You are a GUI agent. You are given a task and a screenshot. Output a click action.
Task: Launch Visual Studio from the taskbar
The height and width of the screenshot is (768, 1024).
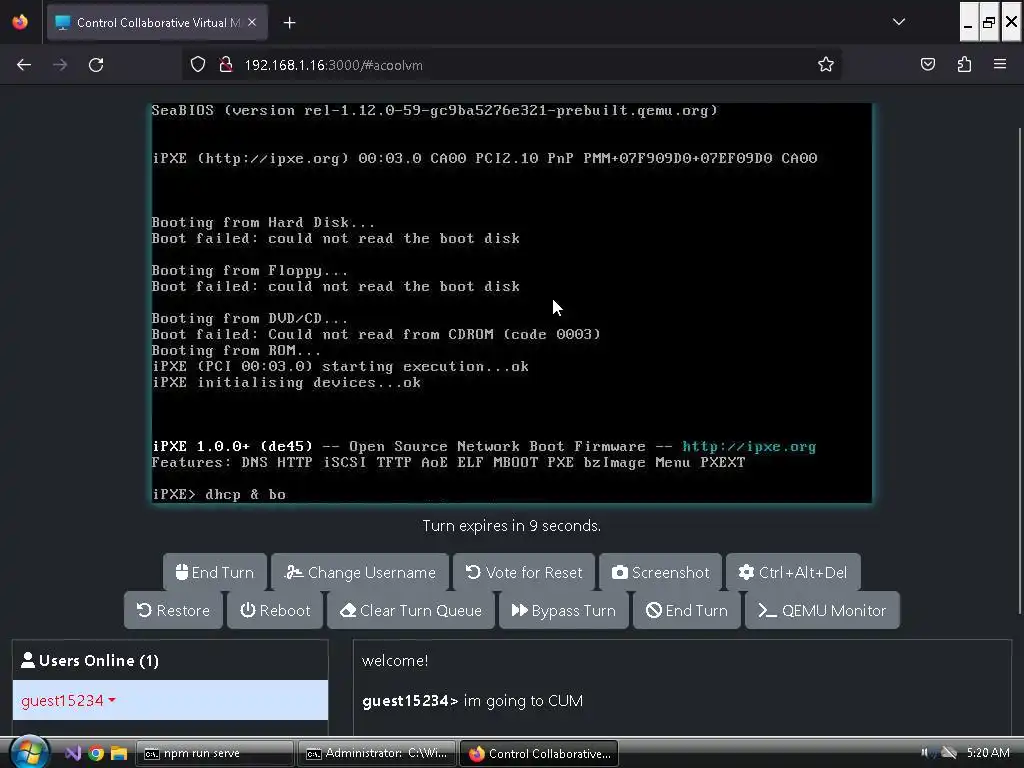point(72,753)
